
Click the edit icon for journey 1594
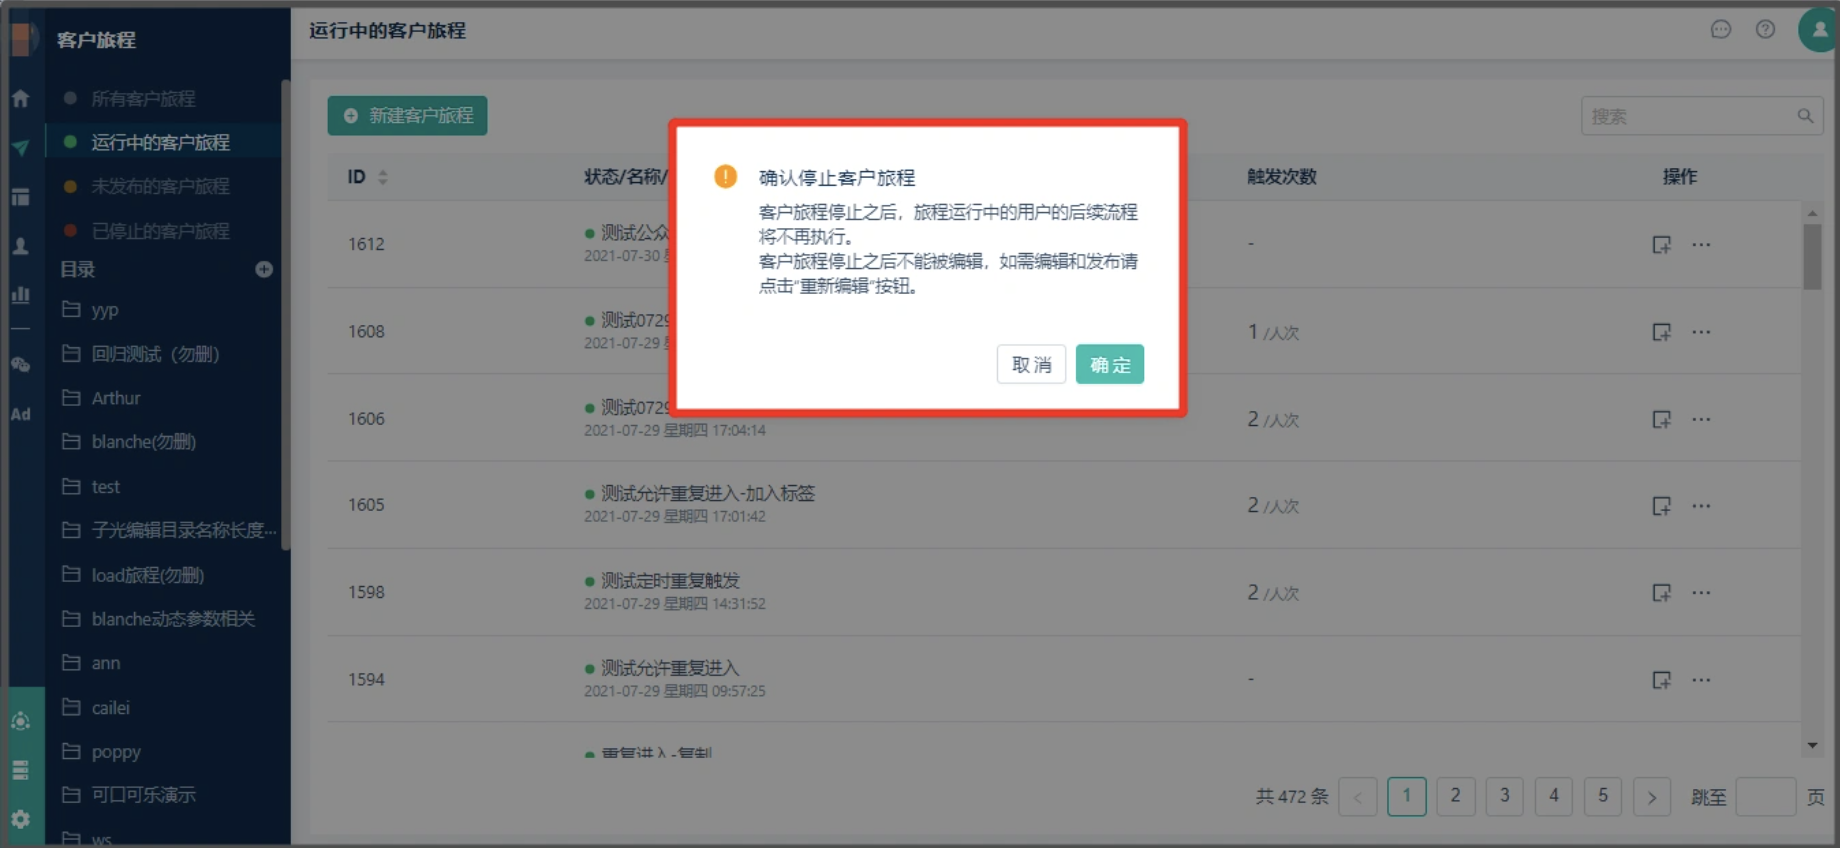tap(1661, 680)
